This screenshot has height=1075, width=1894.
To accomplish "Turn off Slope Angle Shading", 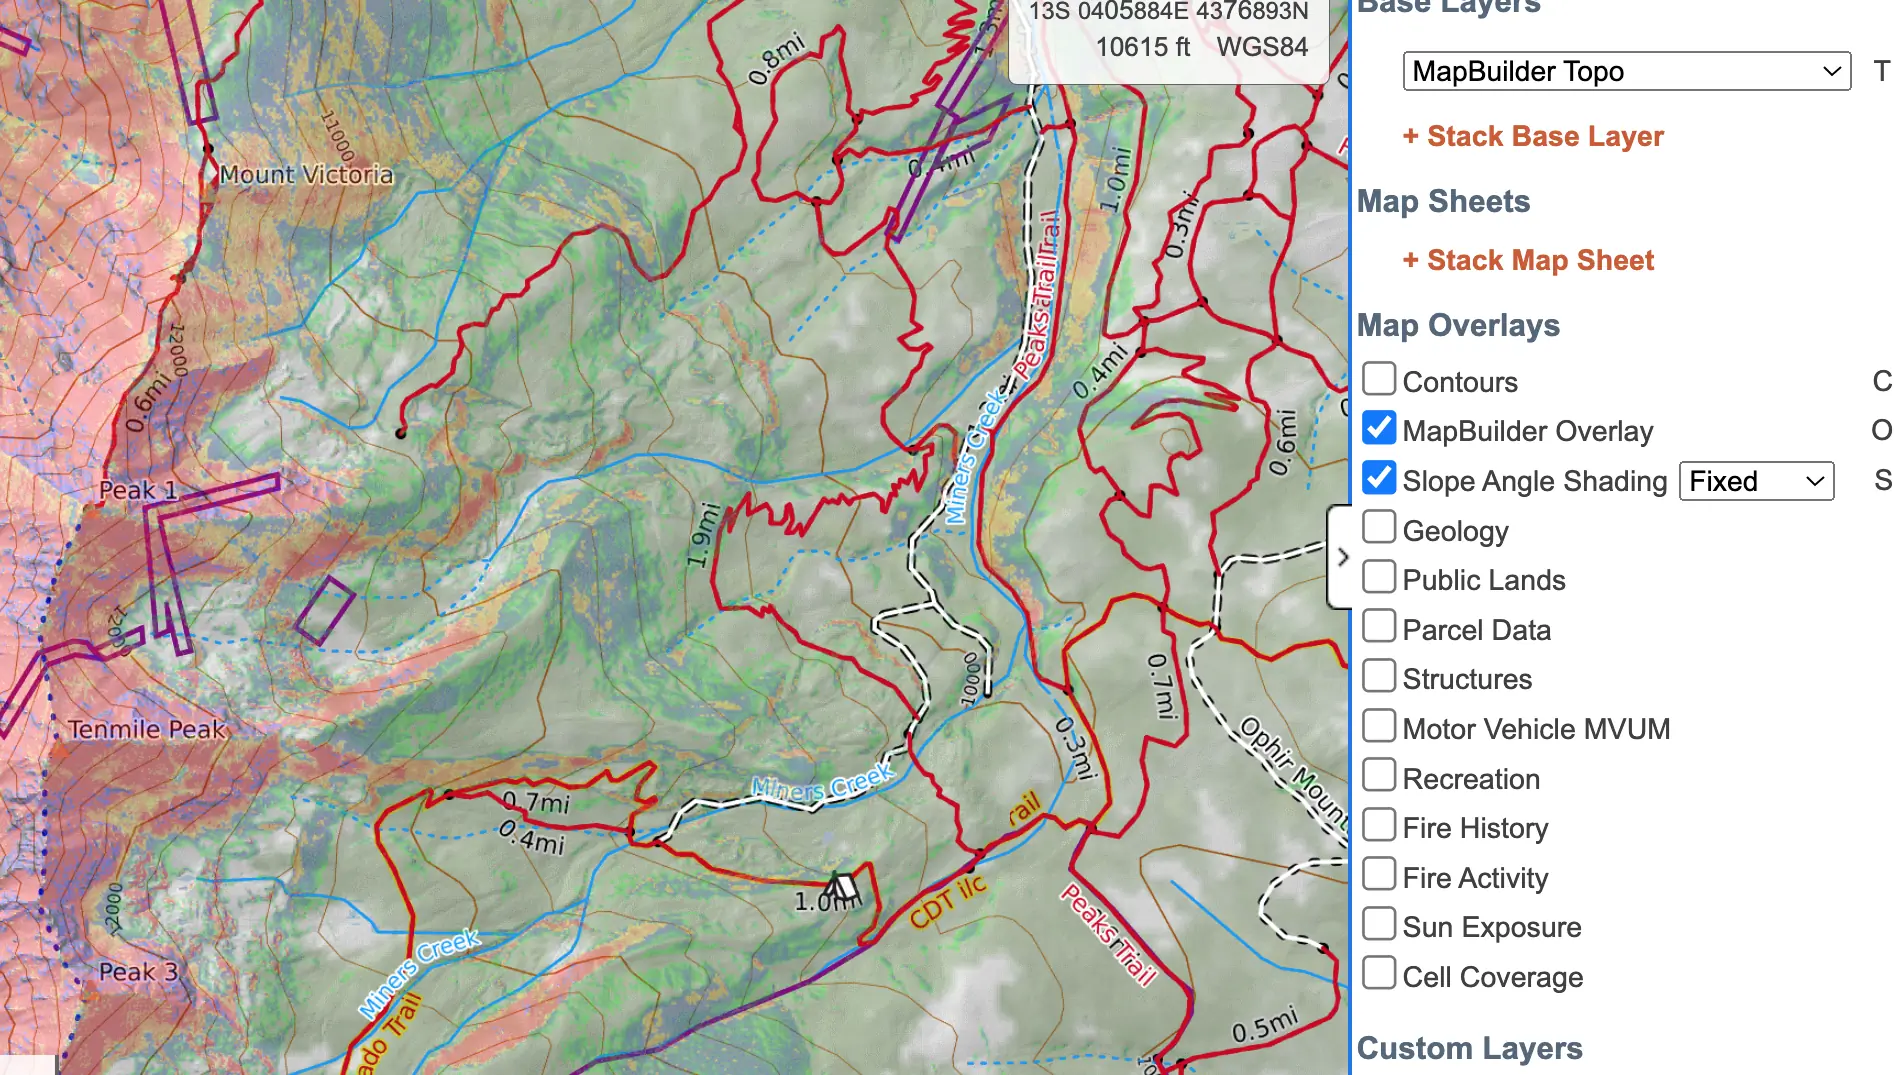I will (x=1379, y=478).
